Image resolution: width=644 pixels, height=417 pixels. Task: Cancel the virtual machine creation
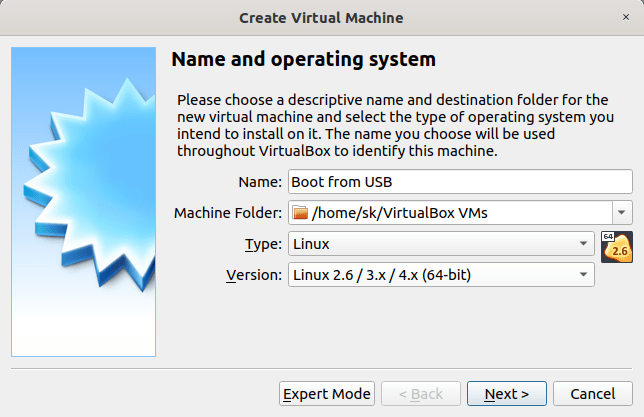click(x=593, y=394)
